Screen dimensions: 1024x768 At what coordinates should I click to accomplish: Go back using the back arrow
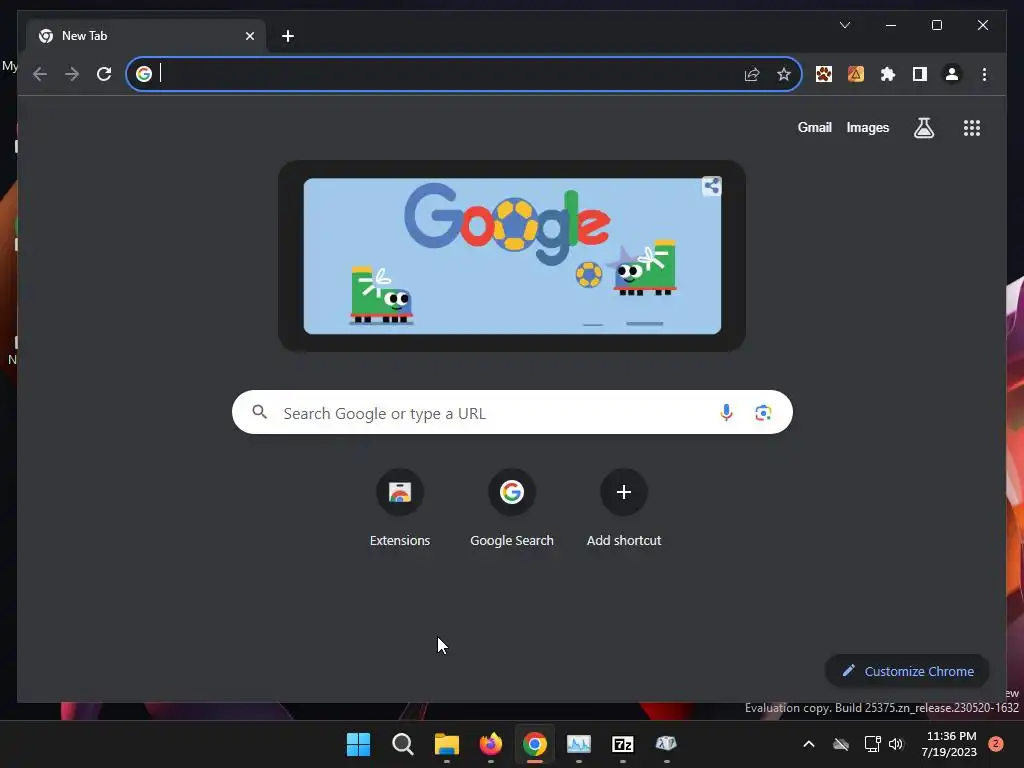(x=40, y=74)
